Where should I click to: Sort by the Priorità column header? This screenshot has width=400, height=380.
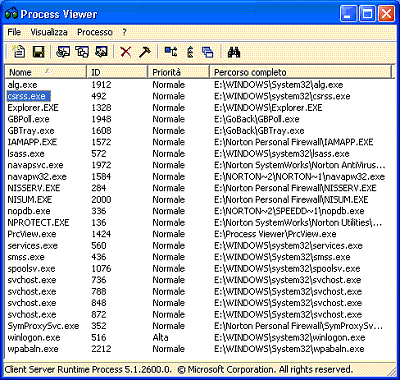(178, 72)
